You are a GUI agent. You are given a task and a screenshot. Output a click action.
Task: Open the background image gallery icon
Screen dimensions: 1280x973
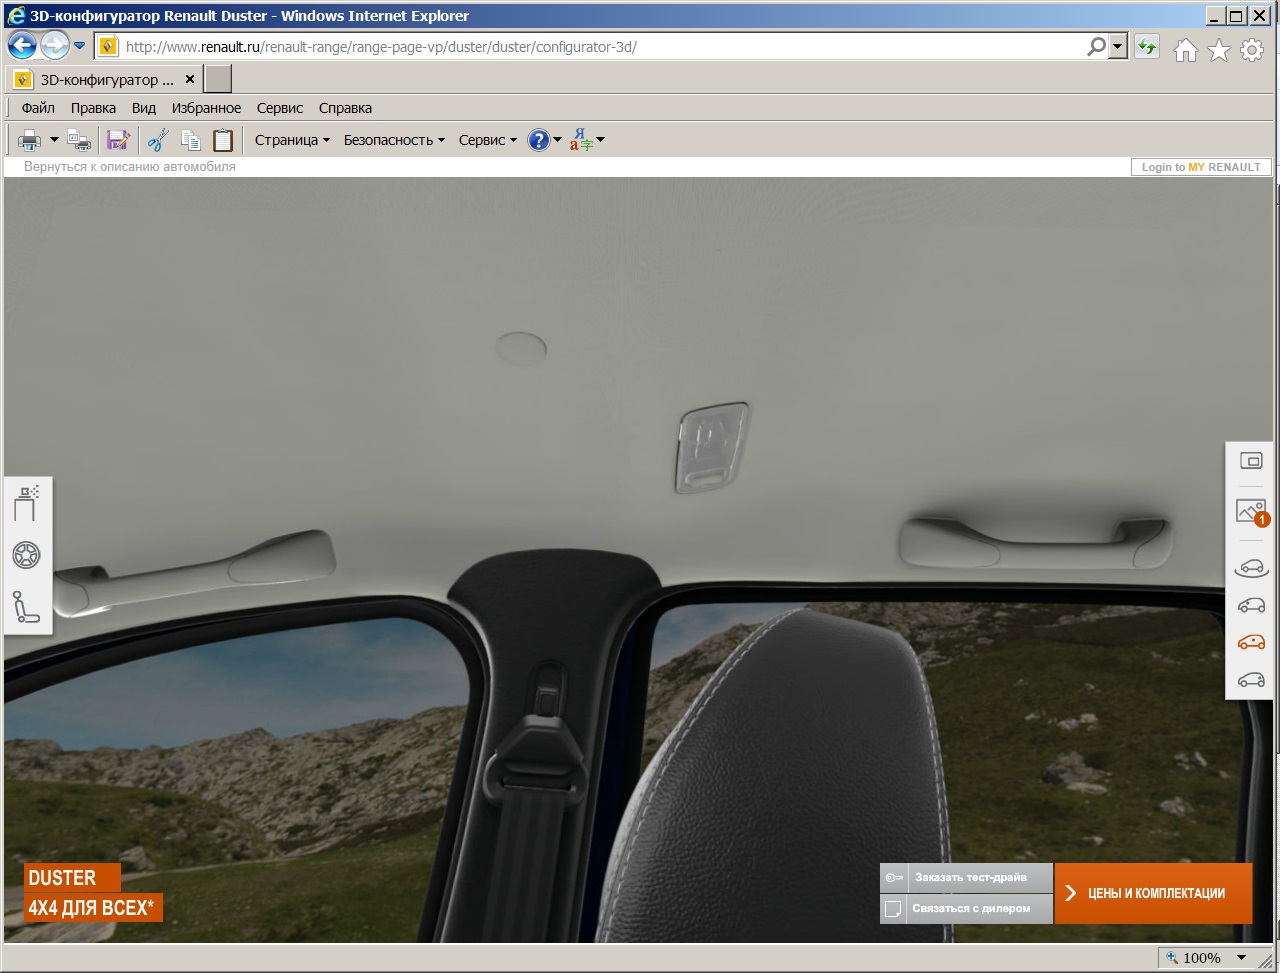pyautogui.click(x=1251, y=512)
